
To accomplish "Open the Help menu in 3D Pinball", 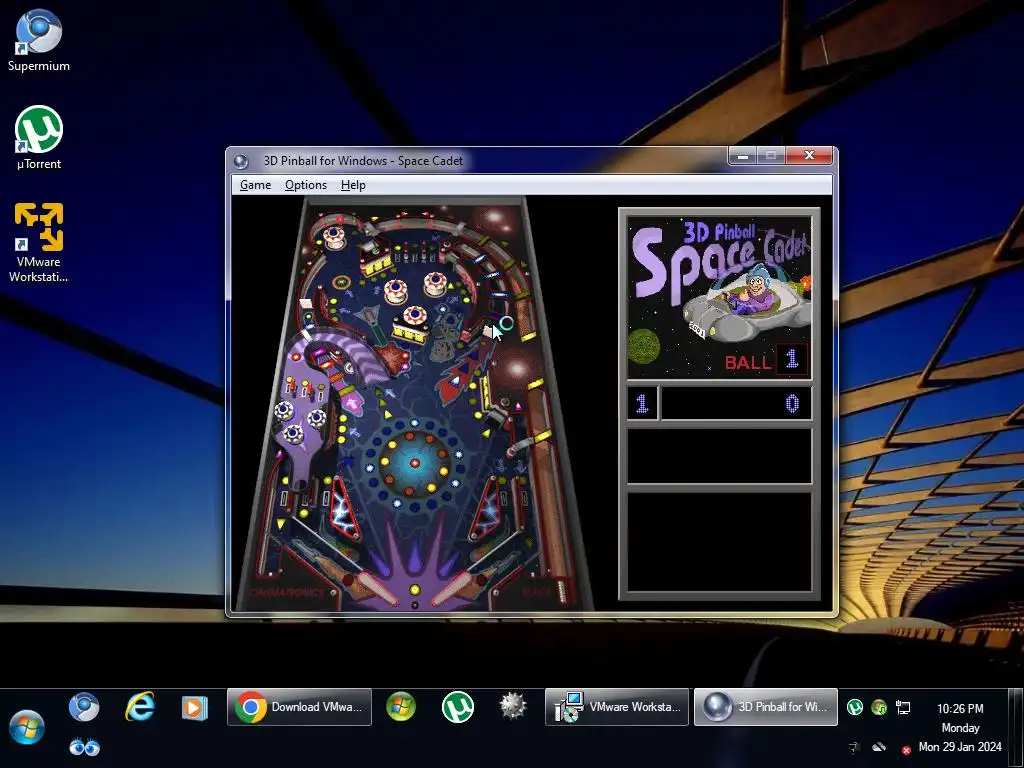I will pos(353,185).
